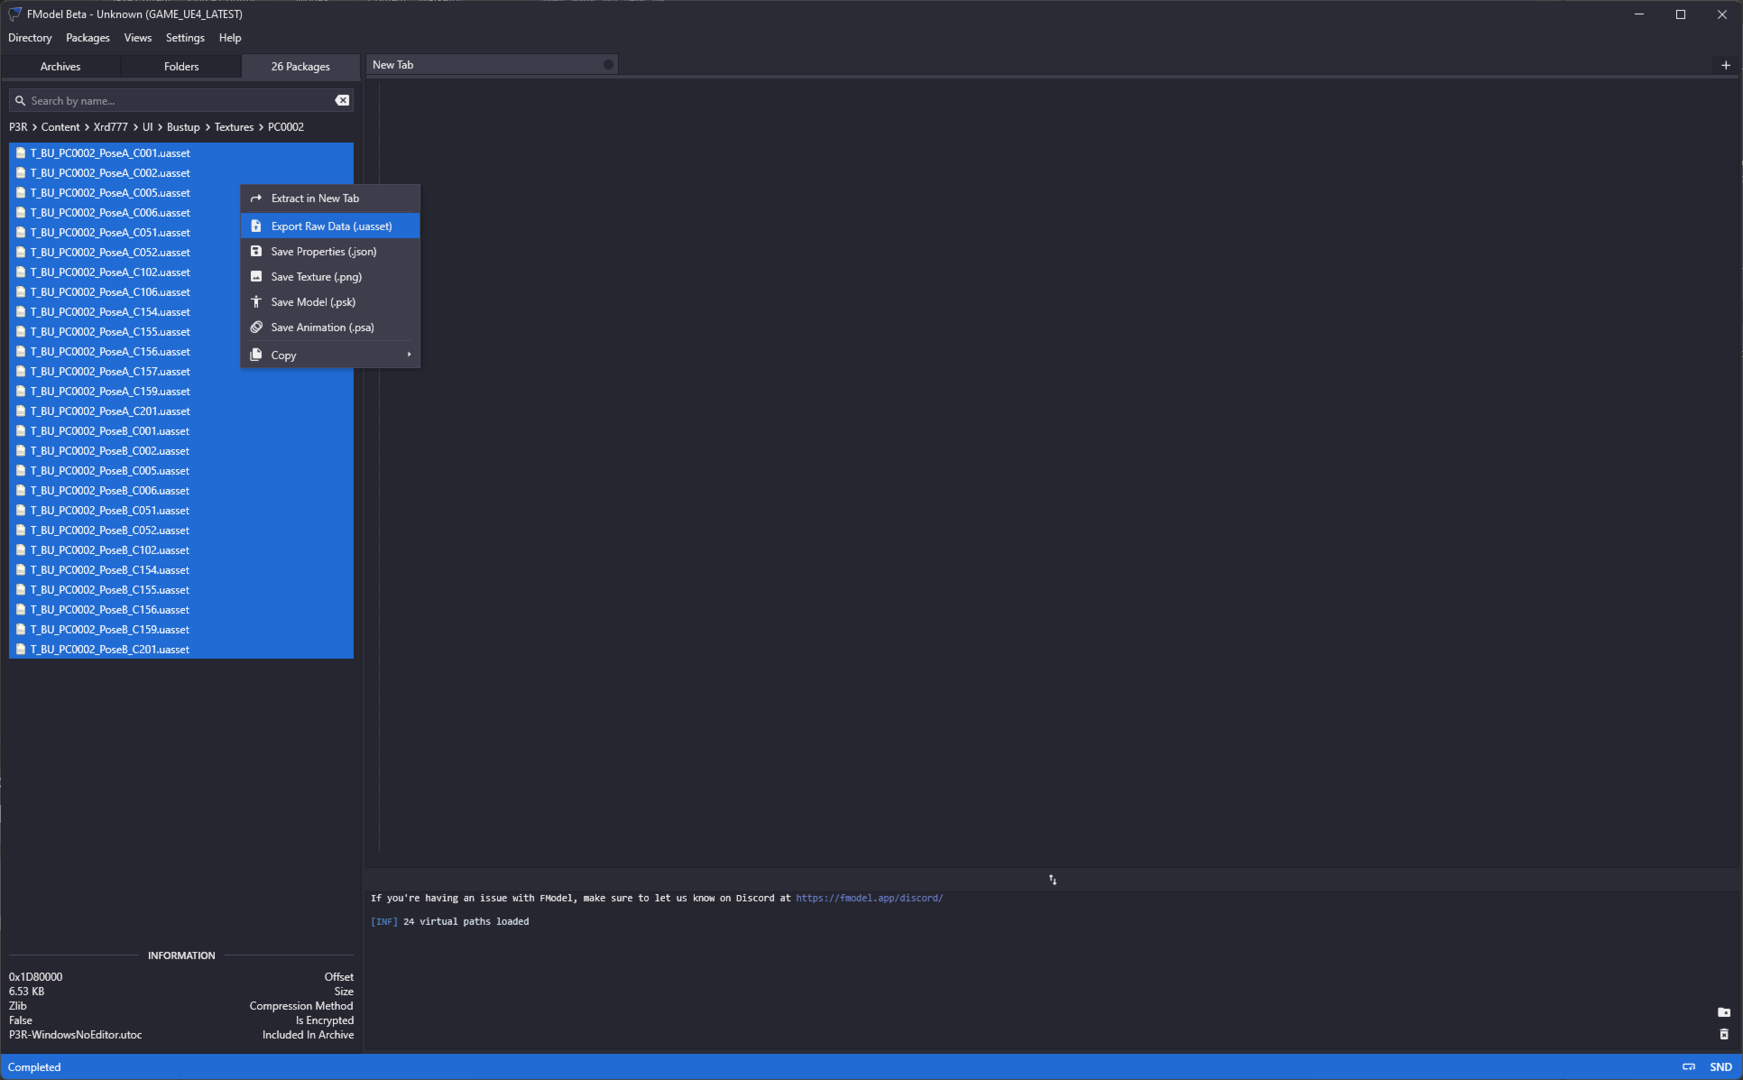Select T_BU_PC0002_PoseA_C201.uasset in the list
Screen dimensions: 1743x1080
click(x=181, y=411)
